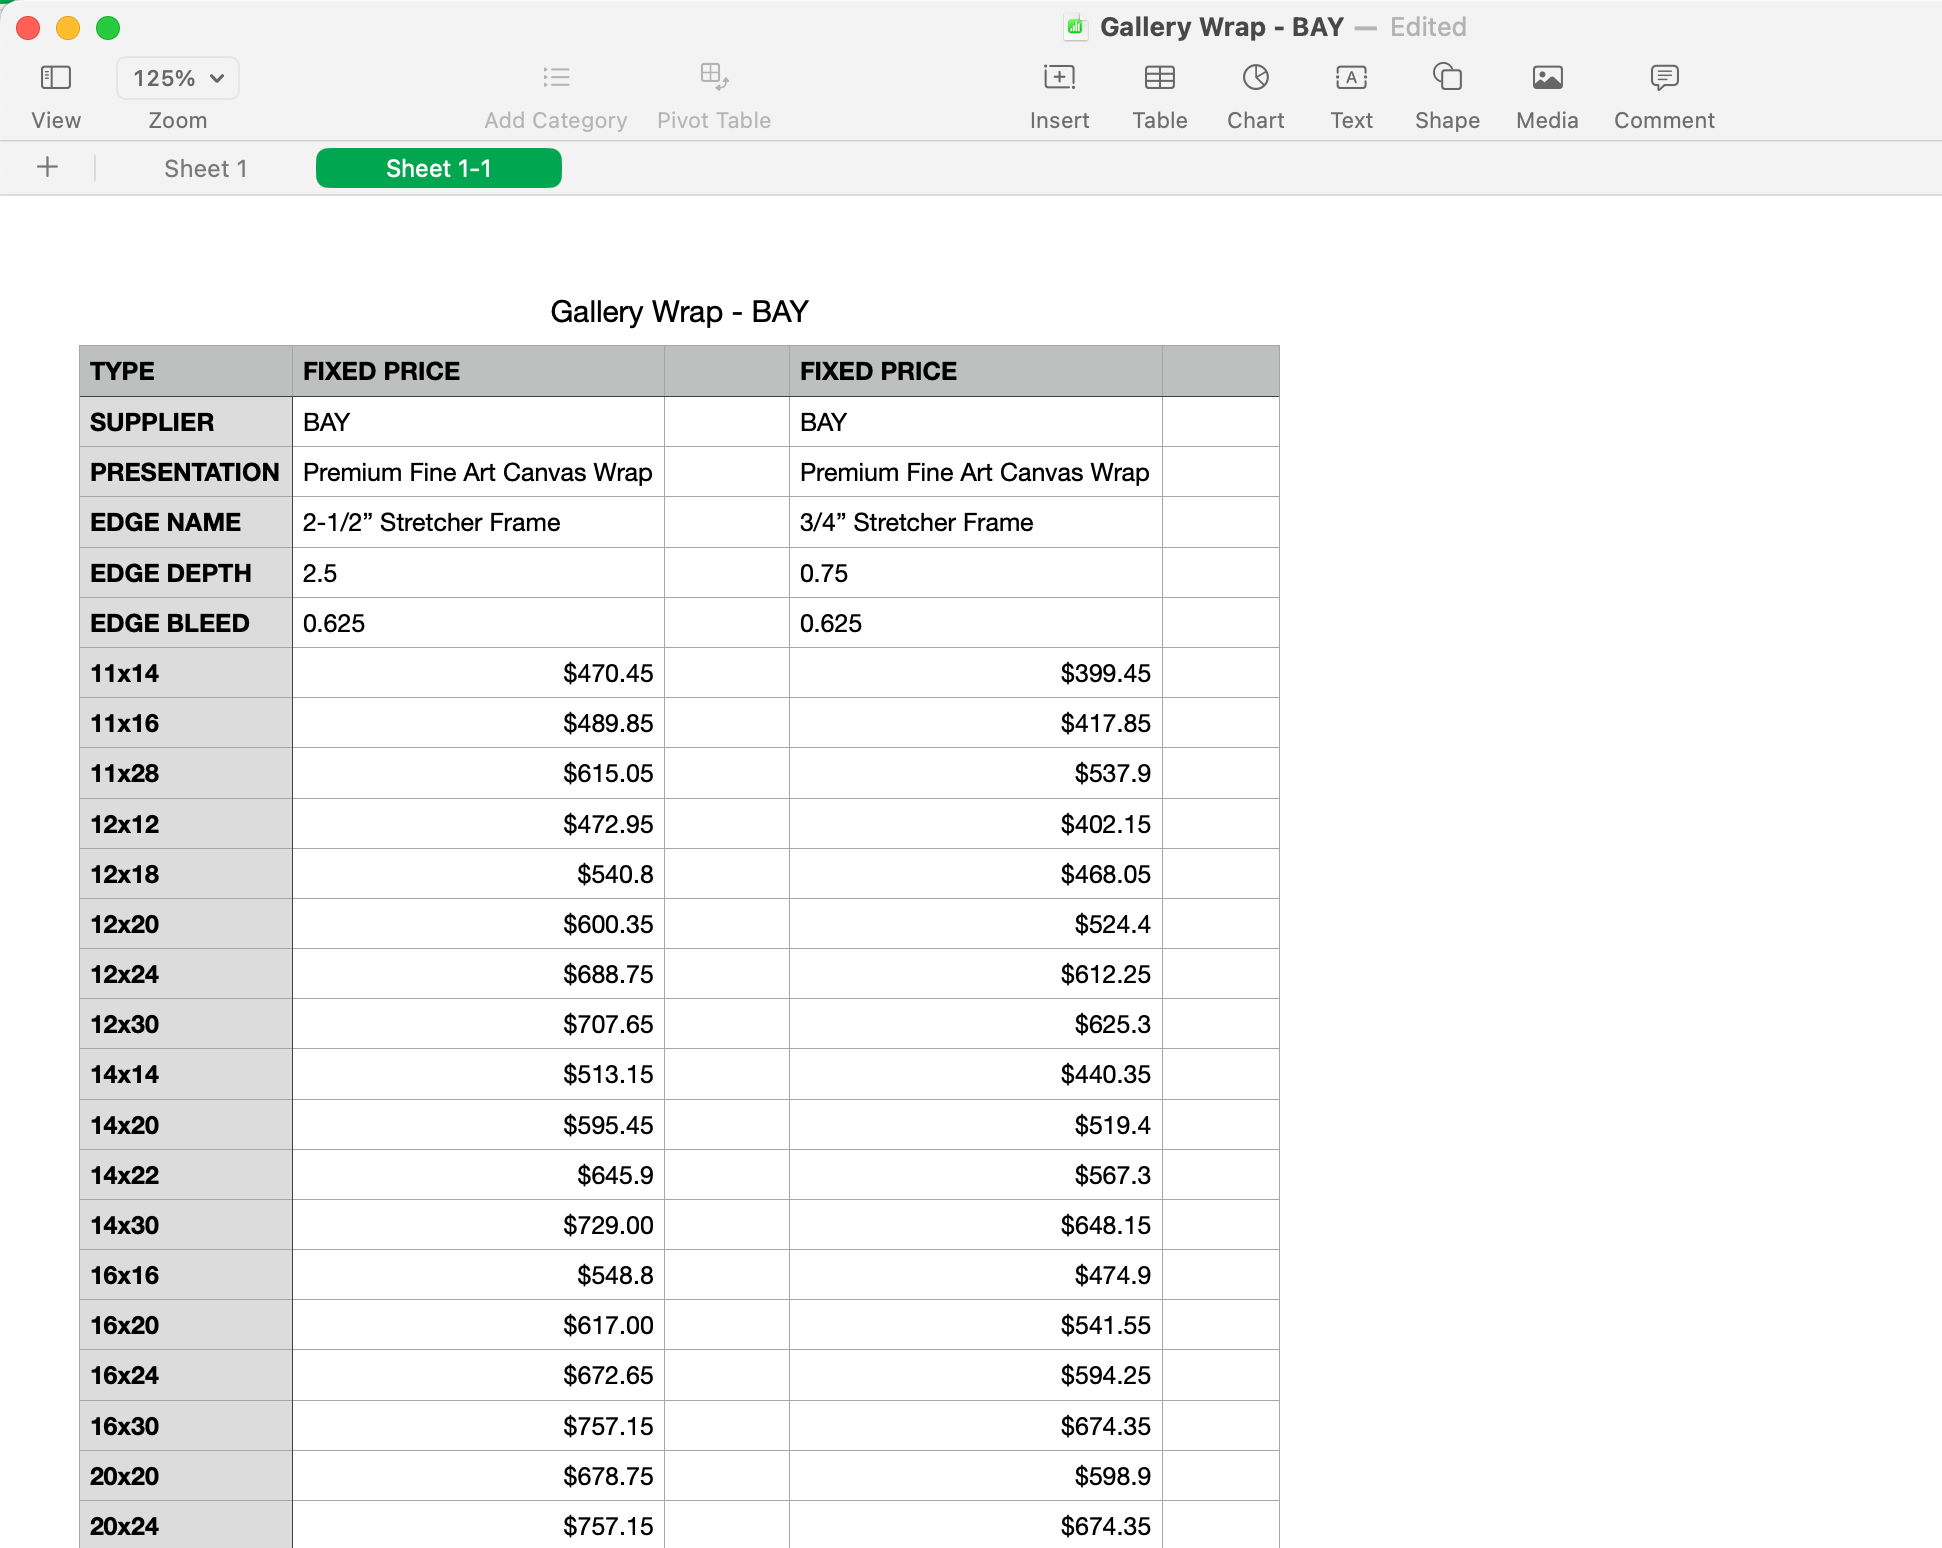
Task: Click the green fullscreen window button
Action: [108, 28]
